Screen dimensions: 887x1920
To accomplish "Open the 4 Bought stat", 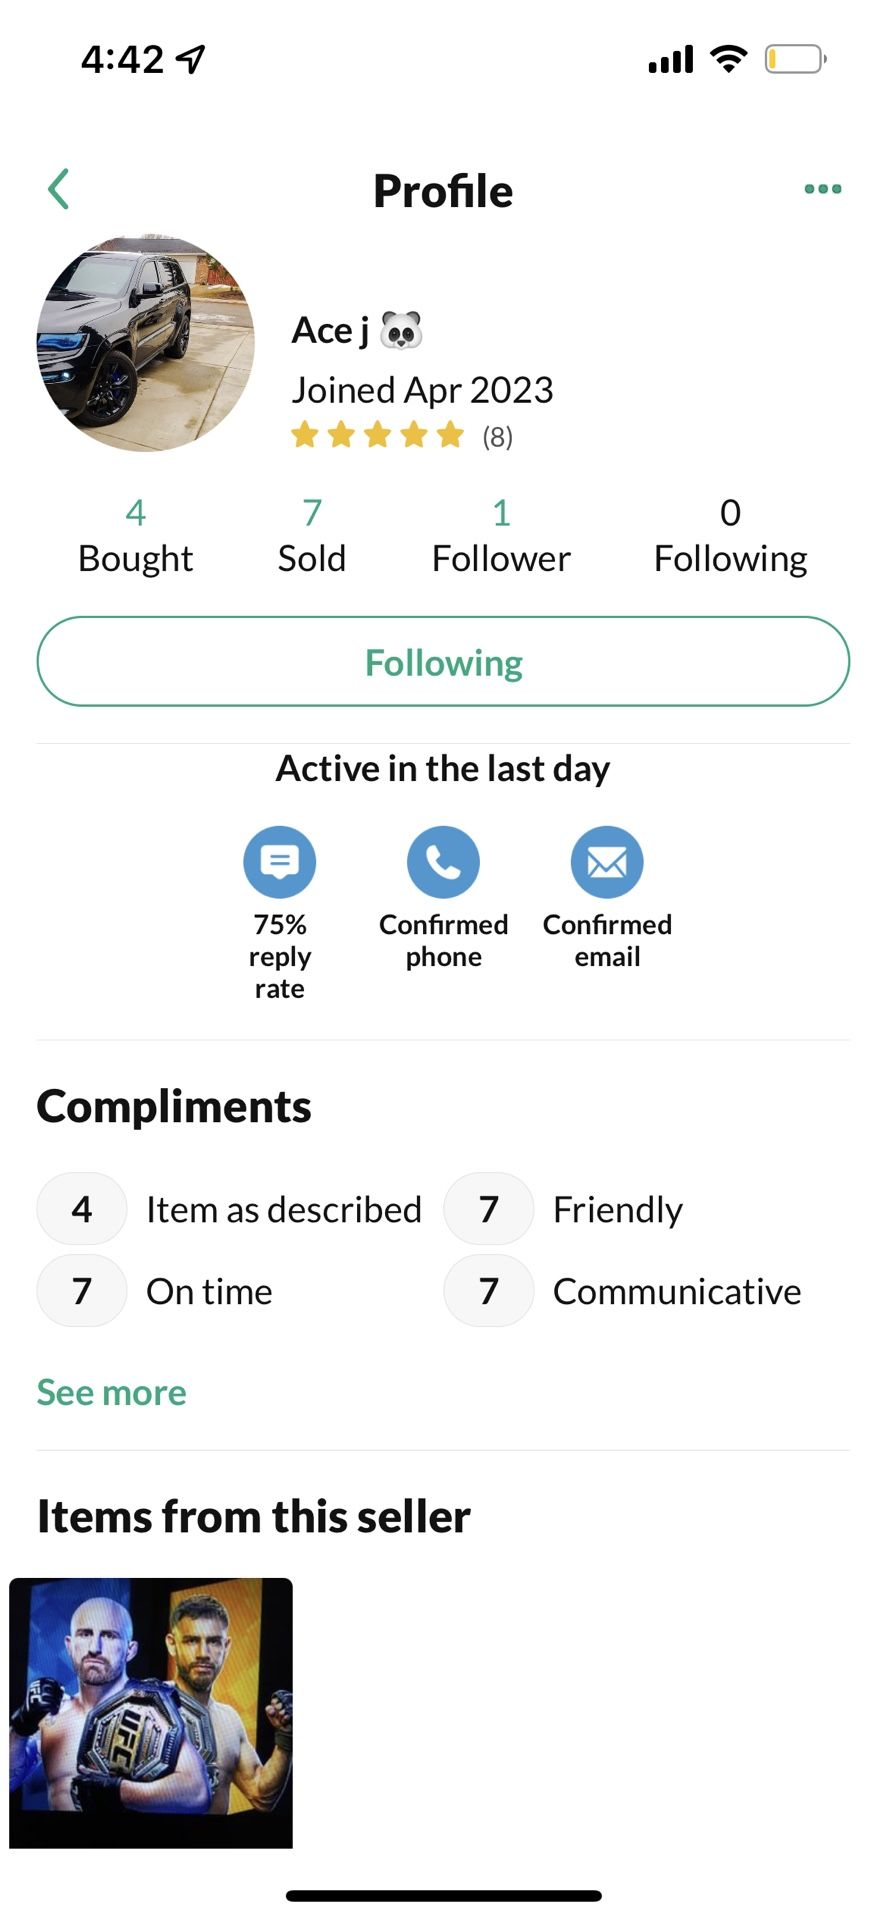I will pyautogui.click(x=136, y=537).
